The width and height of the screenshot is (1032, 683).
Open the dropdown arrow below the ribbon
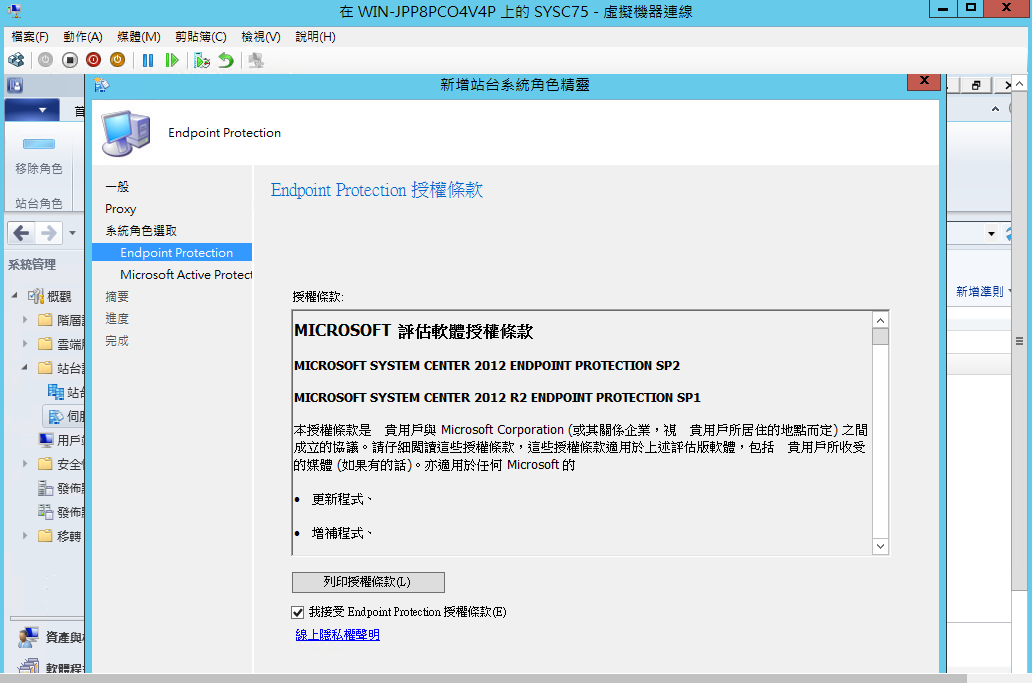click(991, 234)
